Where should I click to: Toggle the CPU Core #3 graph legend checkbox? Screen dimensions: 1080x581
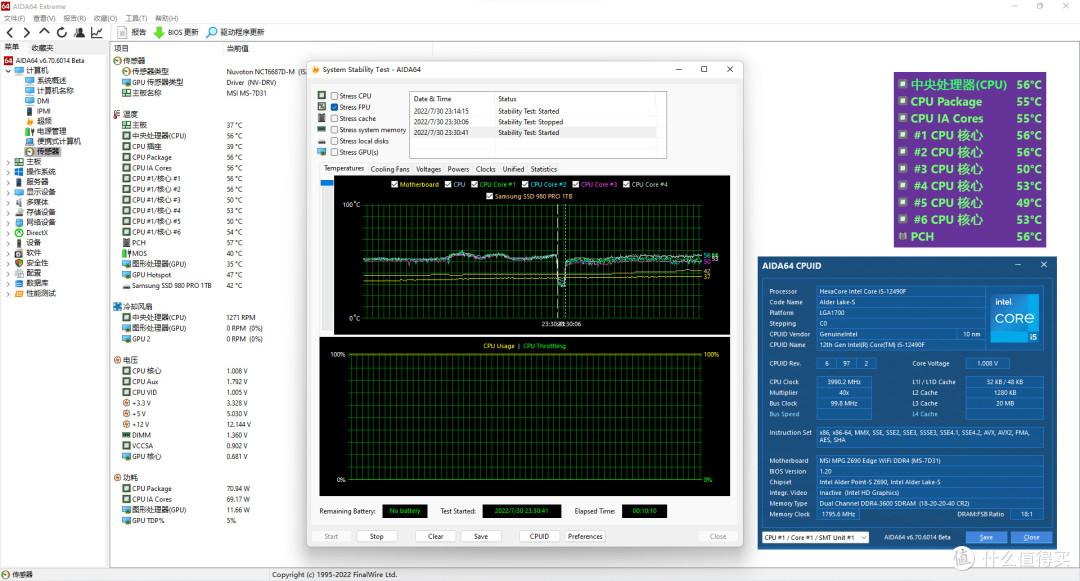(x=577, y=184)
